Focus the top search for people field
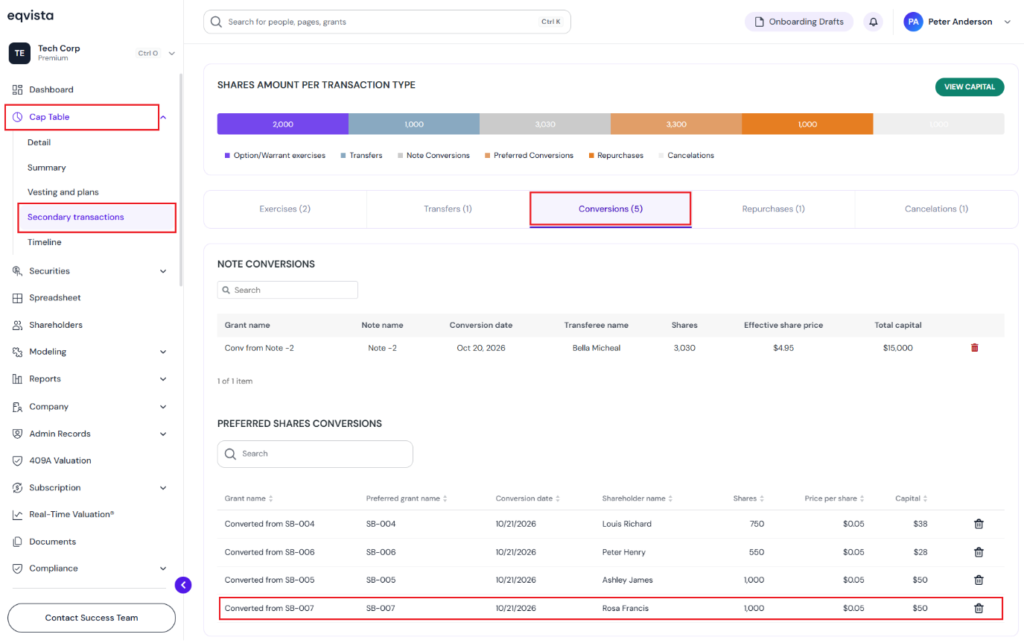 click(387, 22)
